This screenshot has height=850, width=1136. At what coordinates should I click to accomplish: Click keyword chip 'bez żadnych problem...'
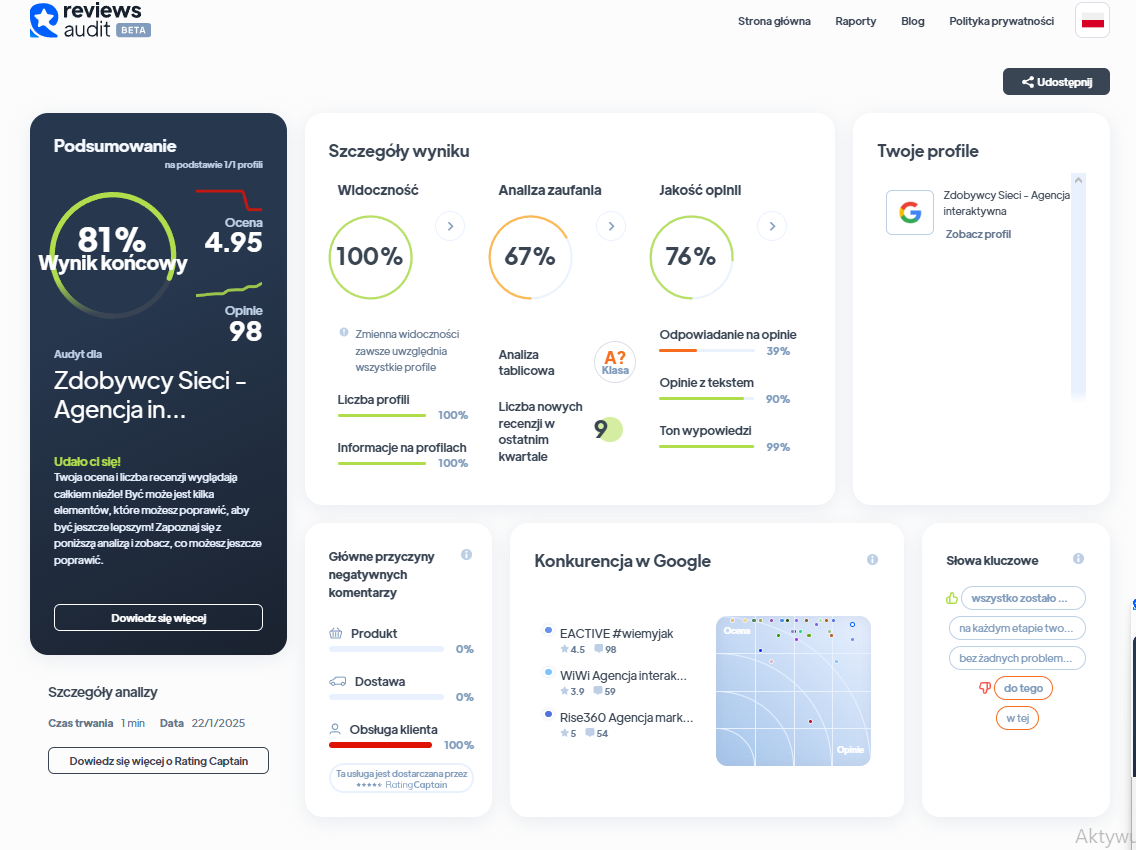pos(1016,658)
